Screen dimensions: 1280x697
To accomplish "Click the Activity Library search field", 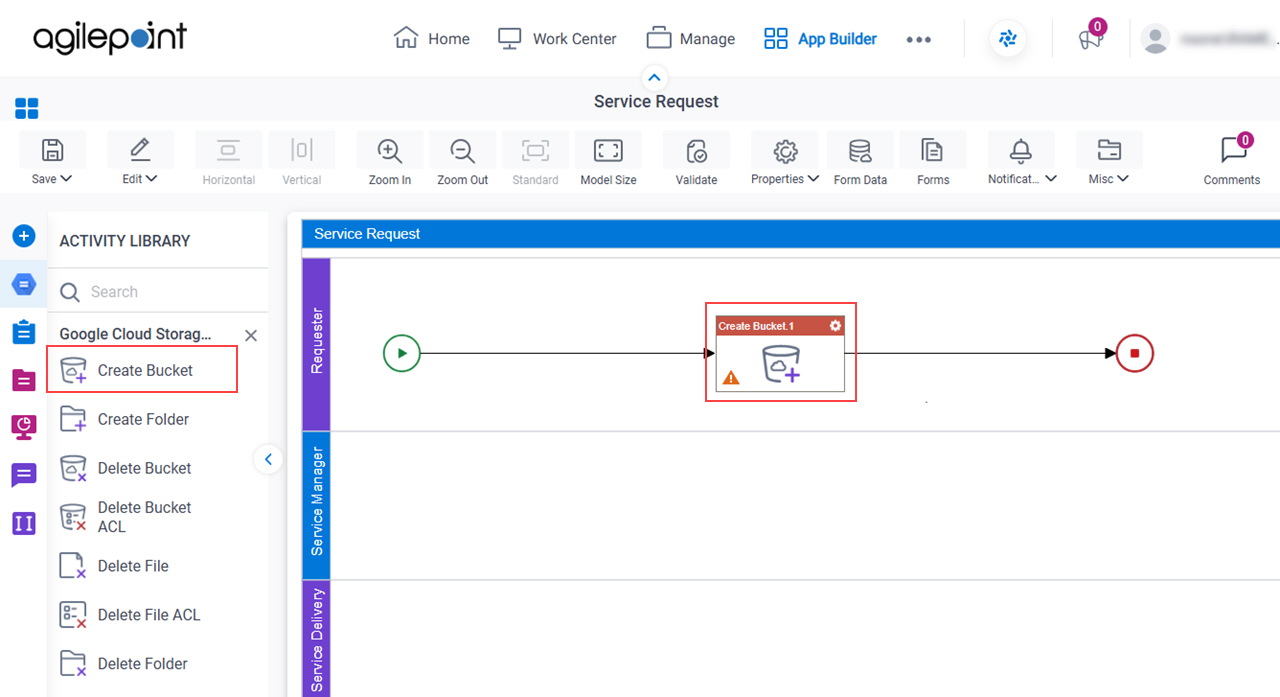I will [158, 292].
